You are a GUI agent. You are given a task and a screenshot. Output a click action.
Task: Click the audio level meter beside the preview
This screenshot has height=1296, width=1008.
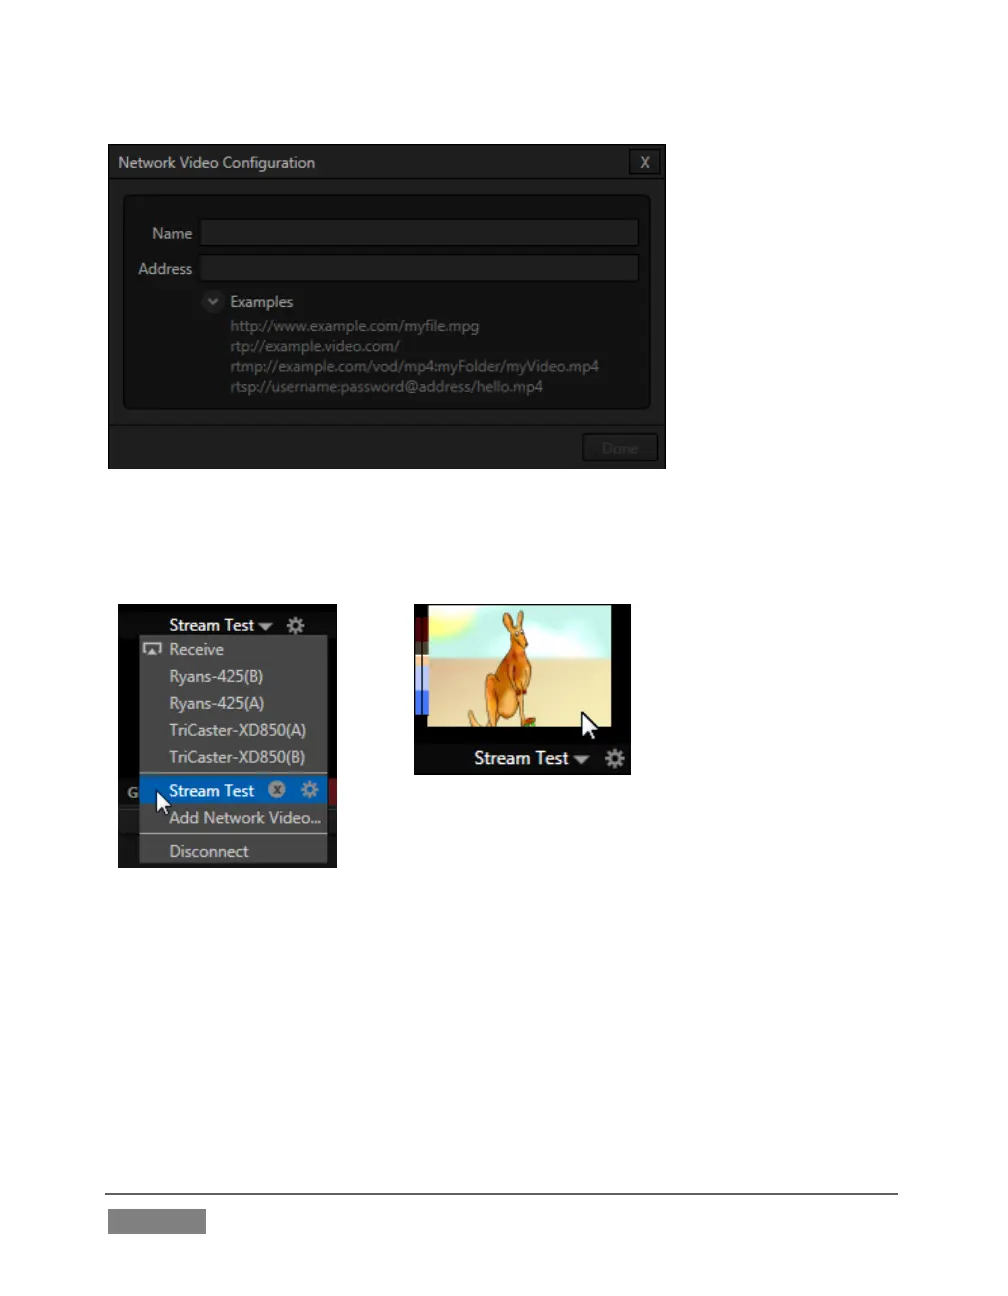[421, 665]
